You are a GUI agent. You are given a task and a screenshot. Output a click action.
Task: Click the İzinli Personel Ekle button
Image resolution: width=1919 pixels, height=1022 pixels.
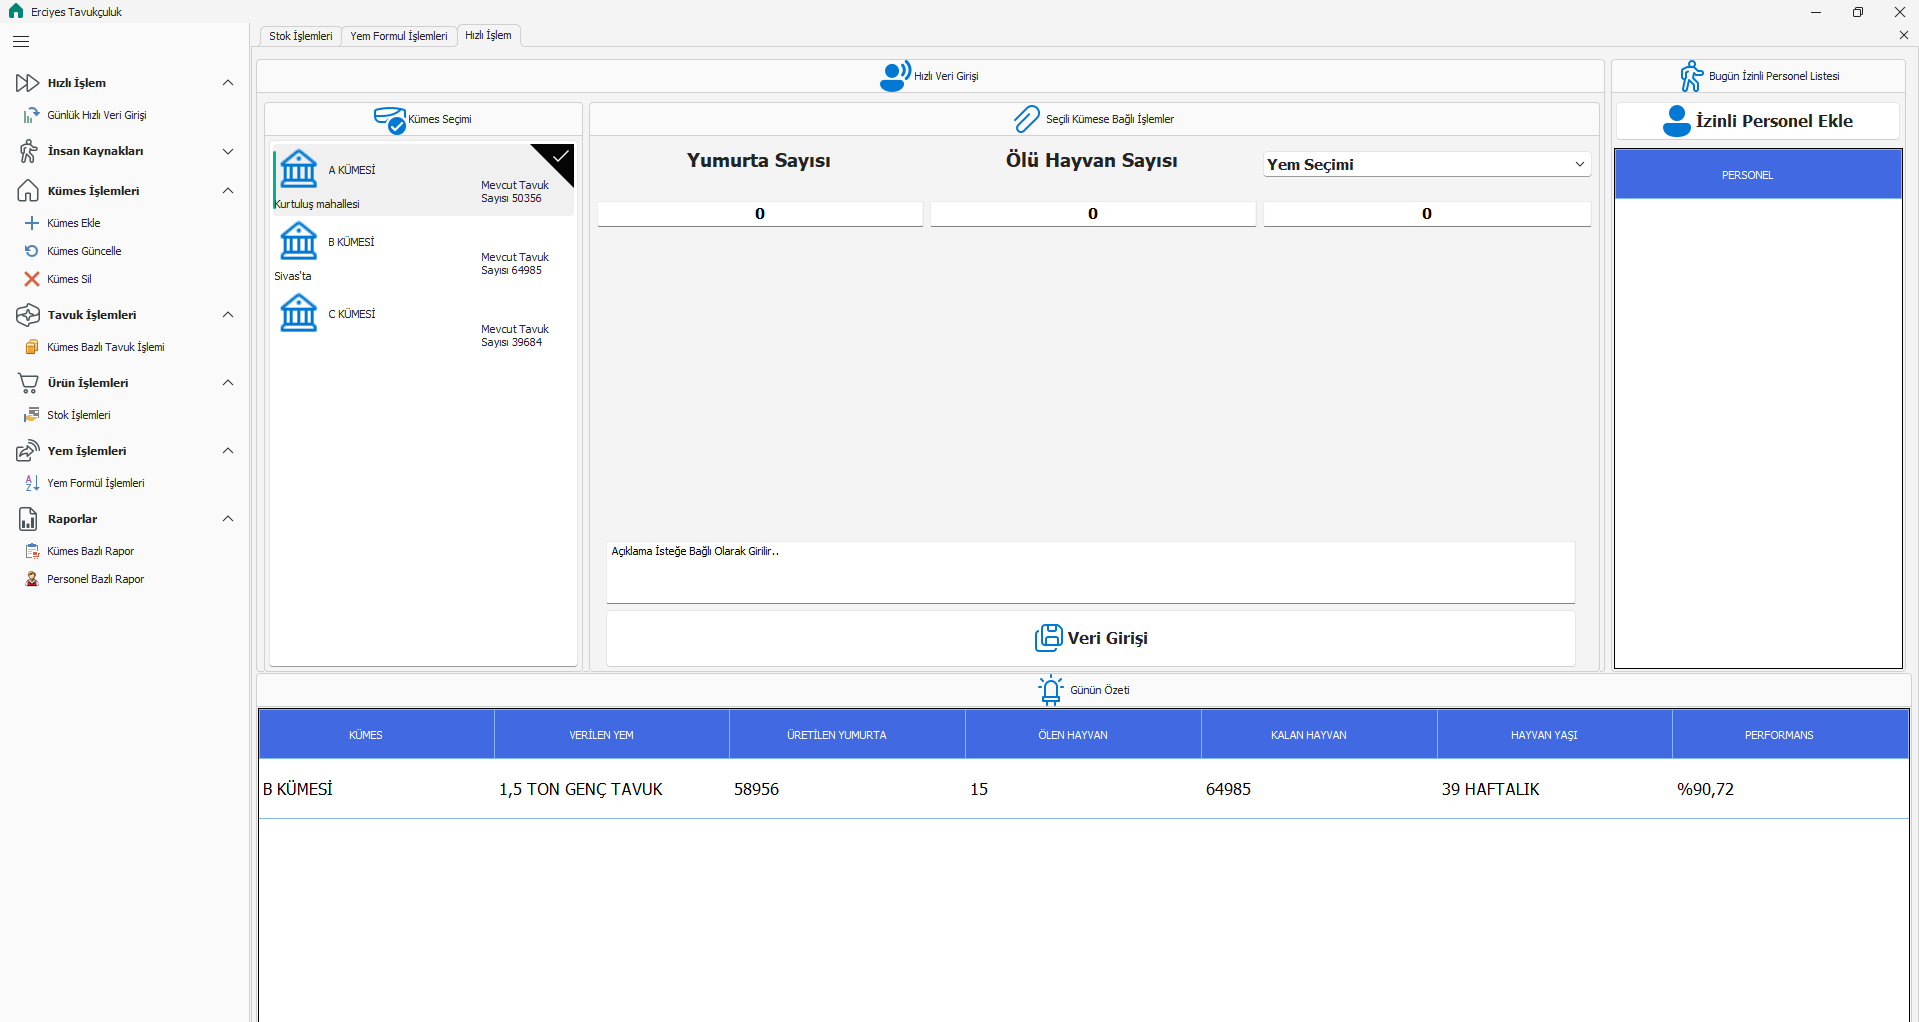(1758, 121)
